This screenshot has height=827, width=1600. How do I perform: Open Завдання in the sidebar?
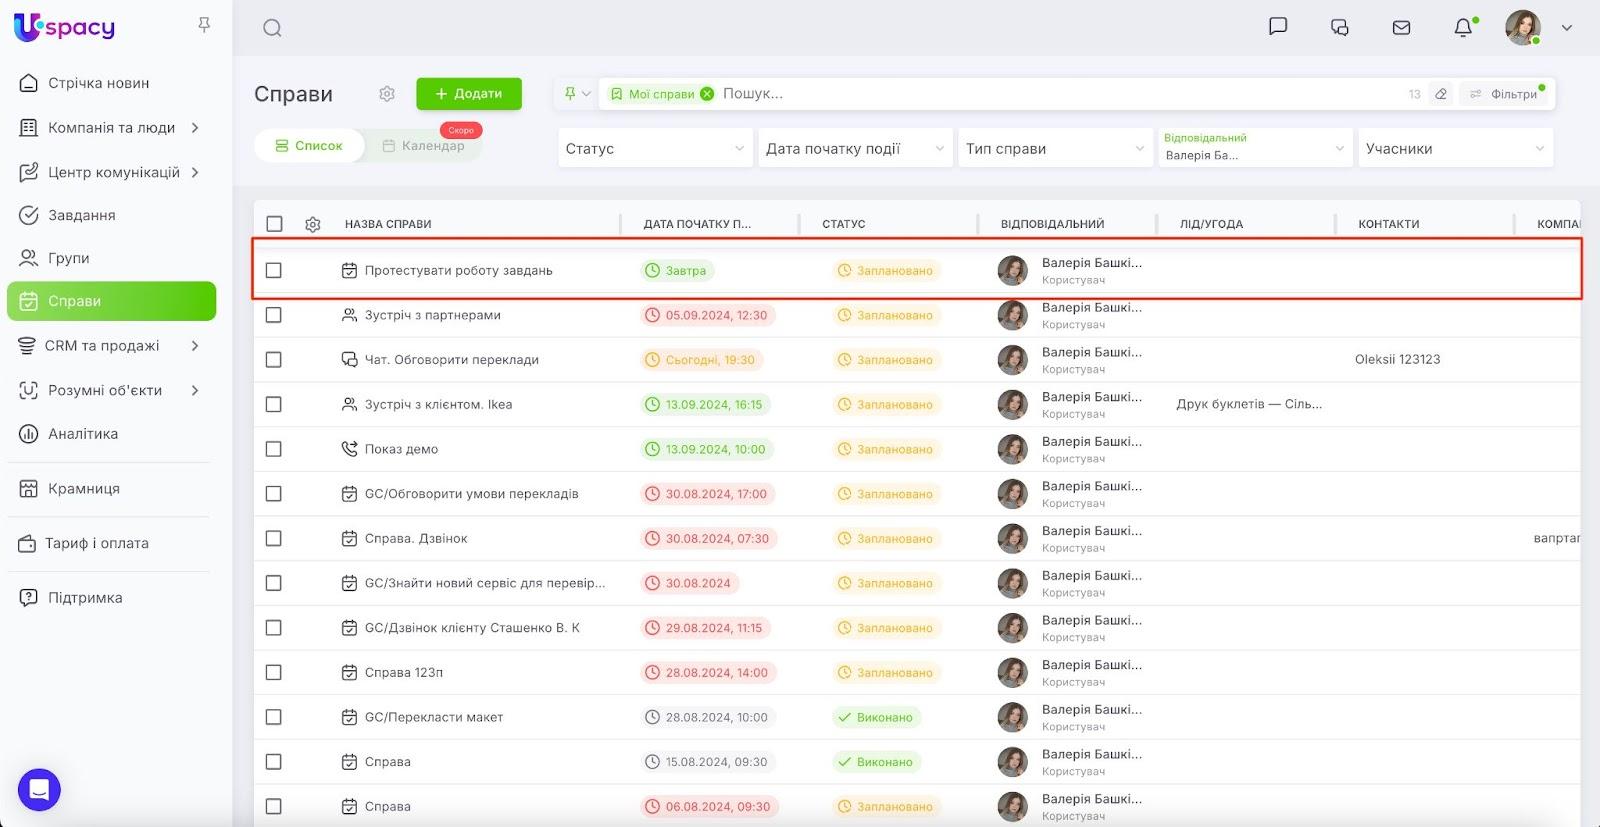pyautogui.click(x=82, y=215)
